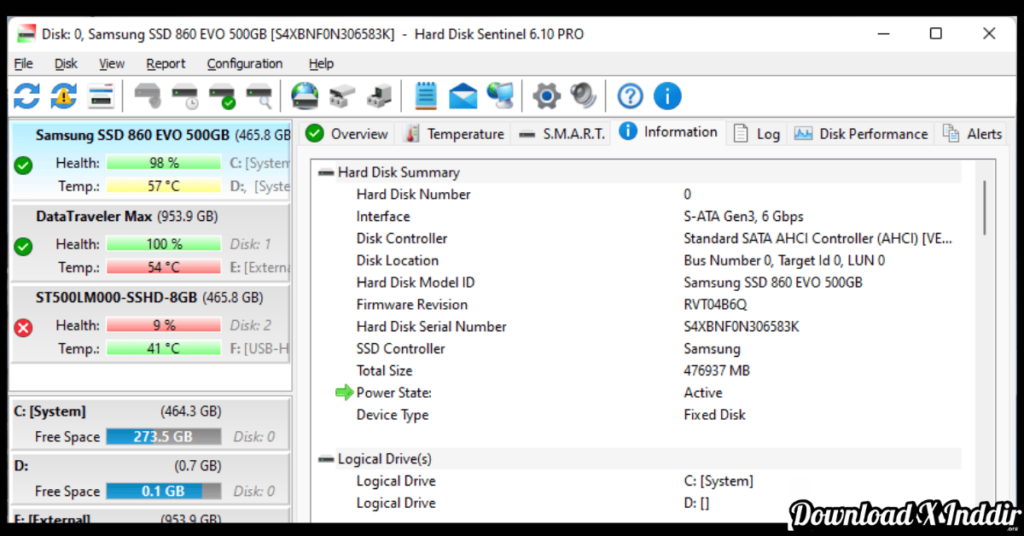Collapse the Hard Disk Summary section

pos(326,172)
